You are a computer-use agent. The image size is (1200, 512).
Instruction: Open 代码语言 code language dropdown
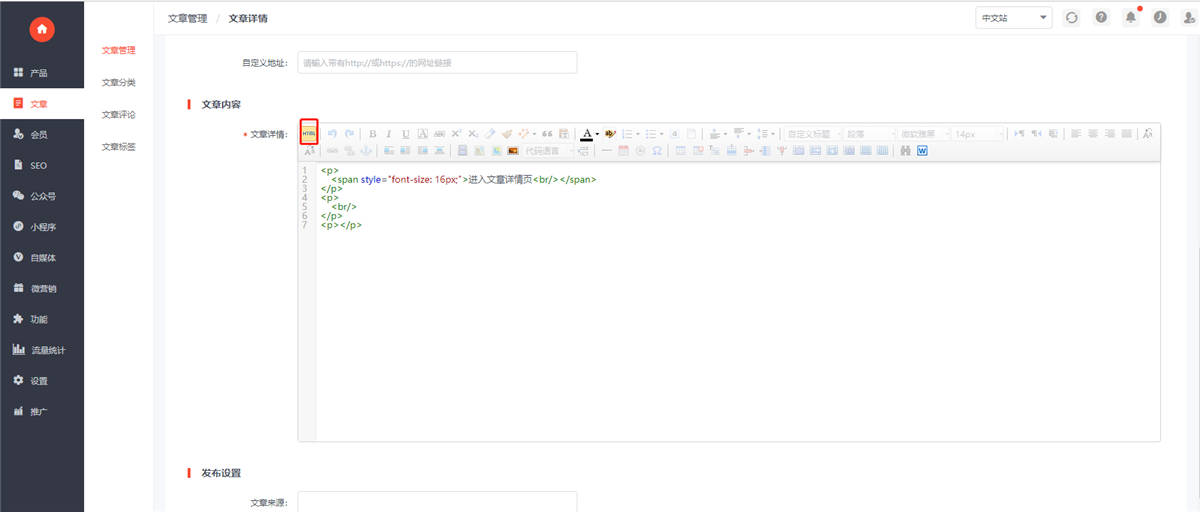tap(549, 150)
